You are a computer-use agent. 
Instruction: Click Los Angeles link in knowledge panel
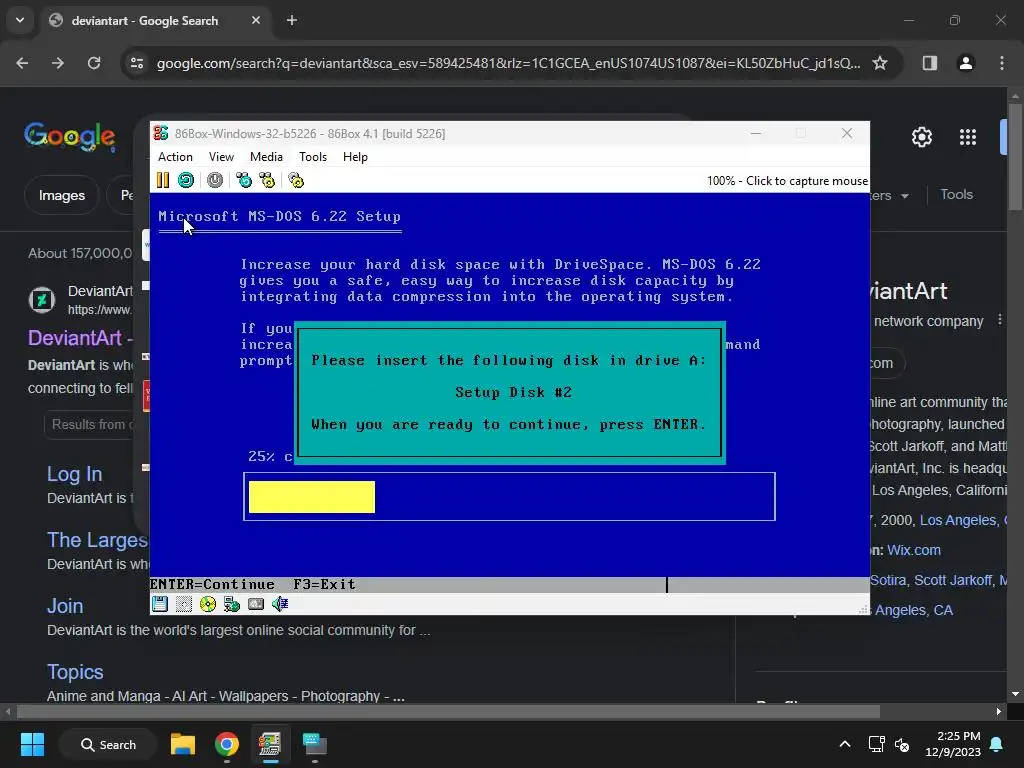959,520
